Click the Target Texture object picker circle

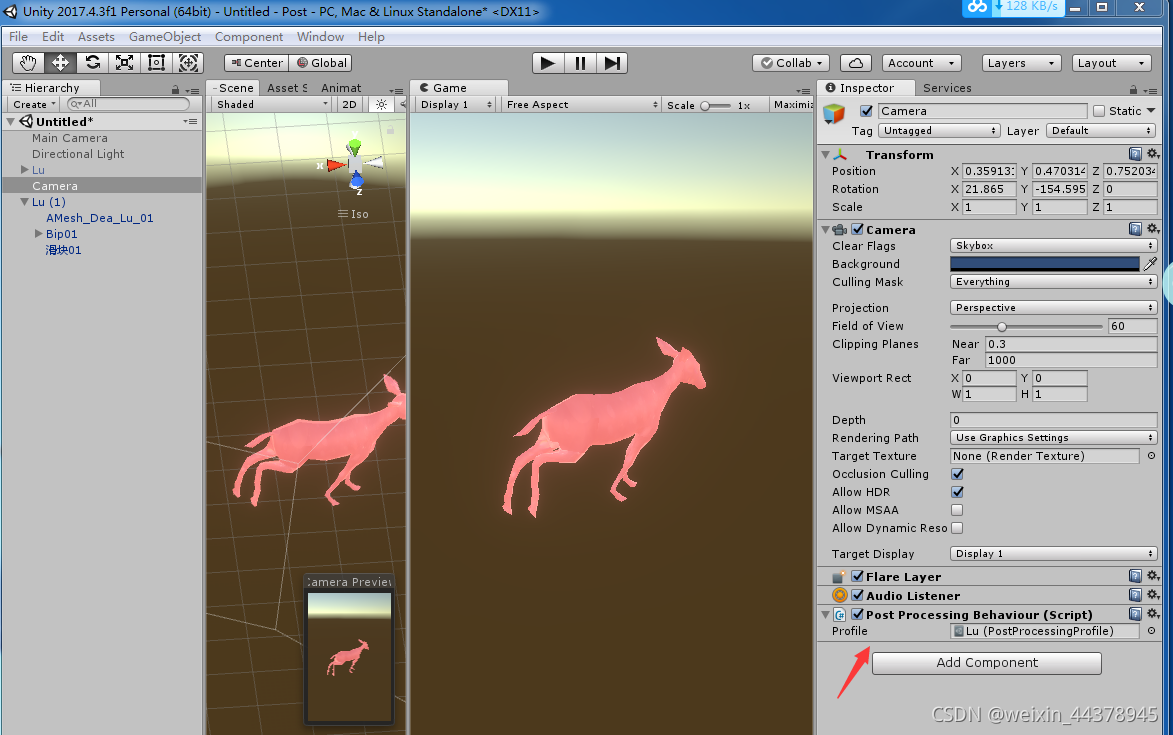pos(1151,455)
